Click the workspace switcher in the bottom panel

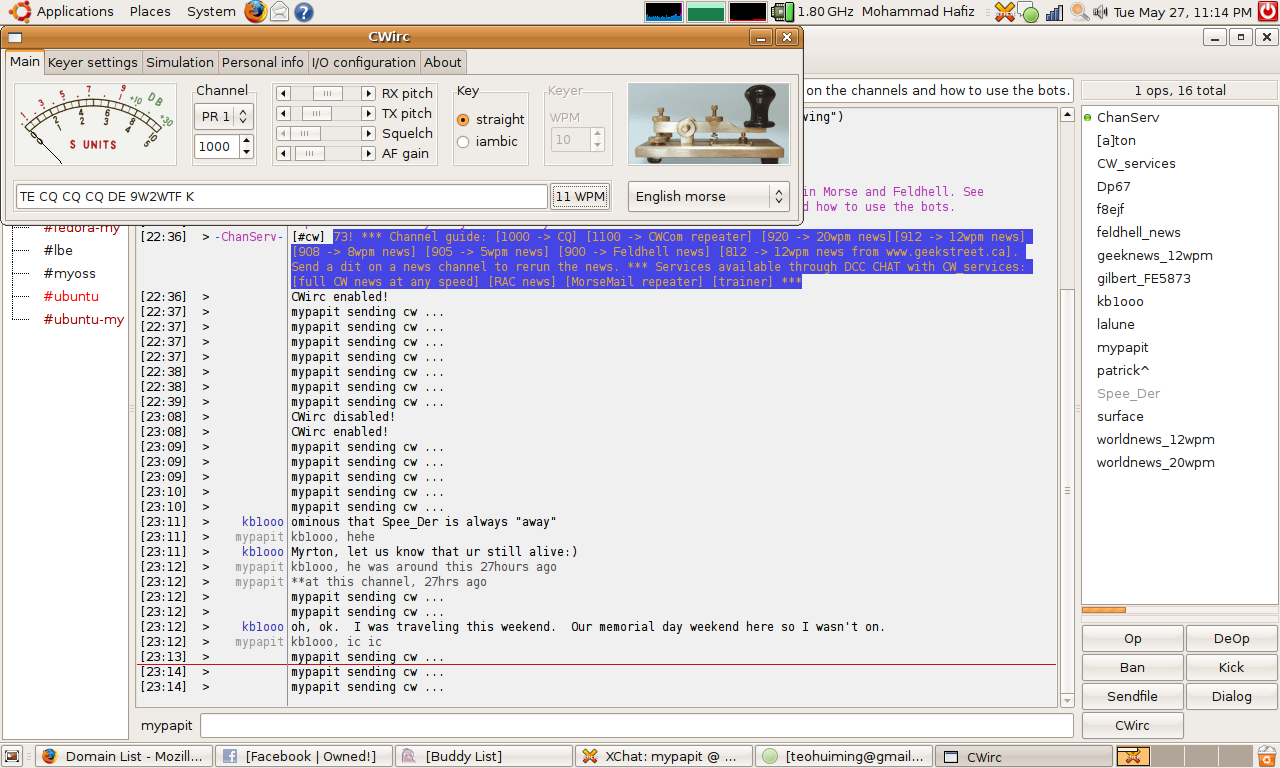[x=1184, y=757]
